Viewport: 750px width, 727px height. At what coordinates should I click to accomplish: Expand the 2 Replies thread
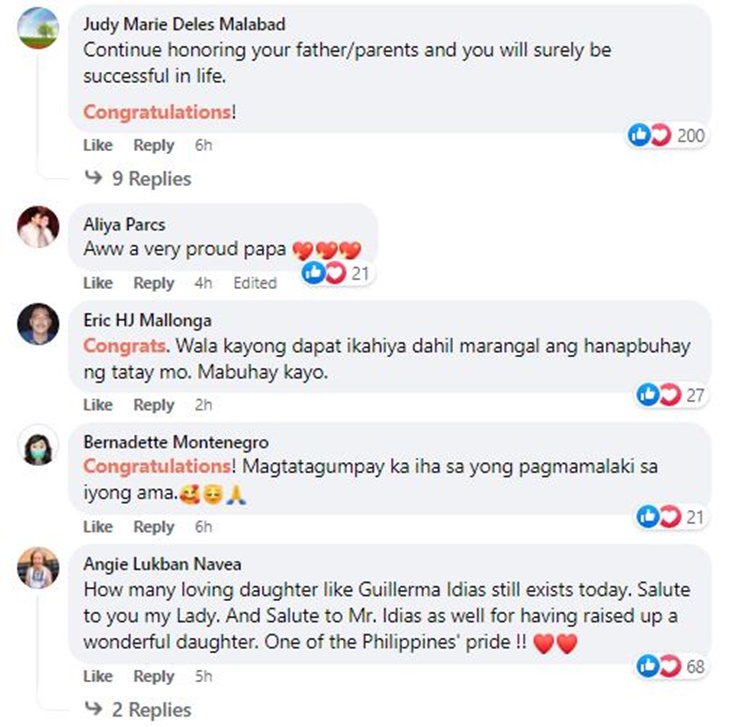tap(138, 709)
